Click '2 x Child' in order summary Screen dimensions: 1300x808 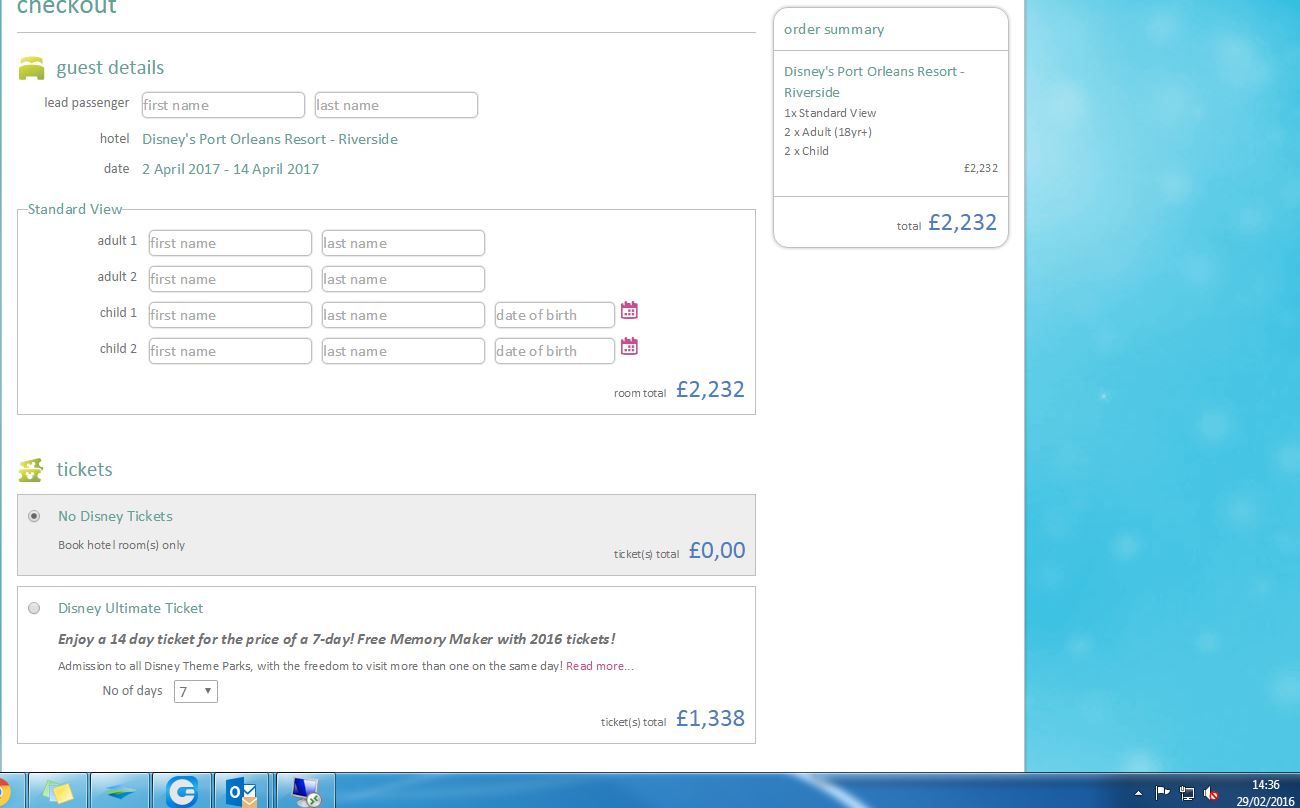[807, 151]
